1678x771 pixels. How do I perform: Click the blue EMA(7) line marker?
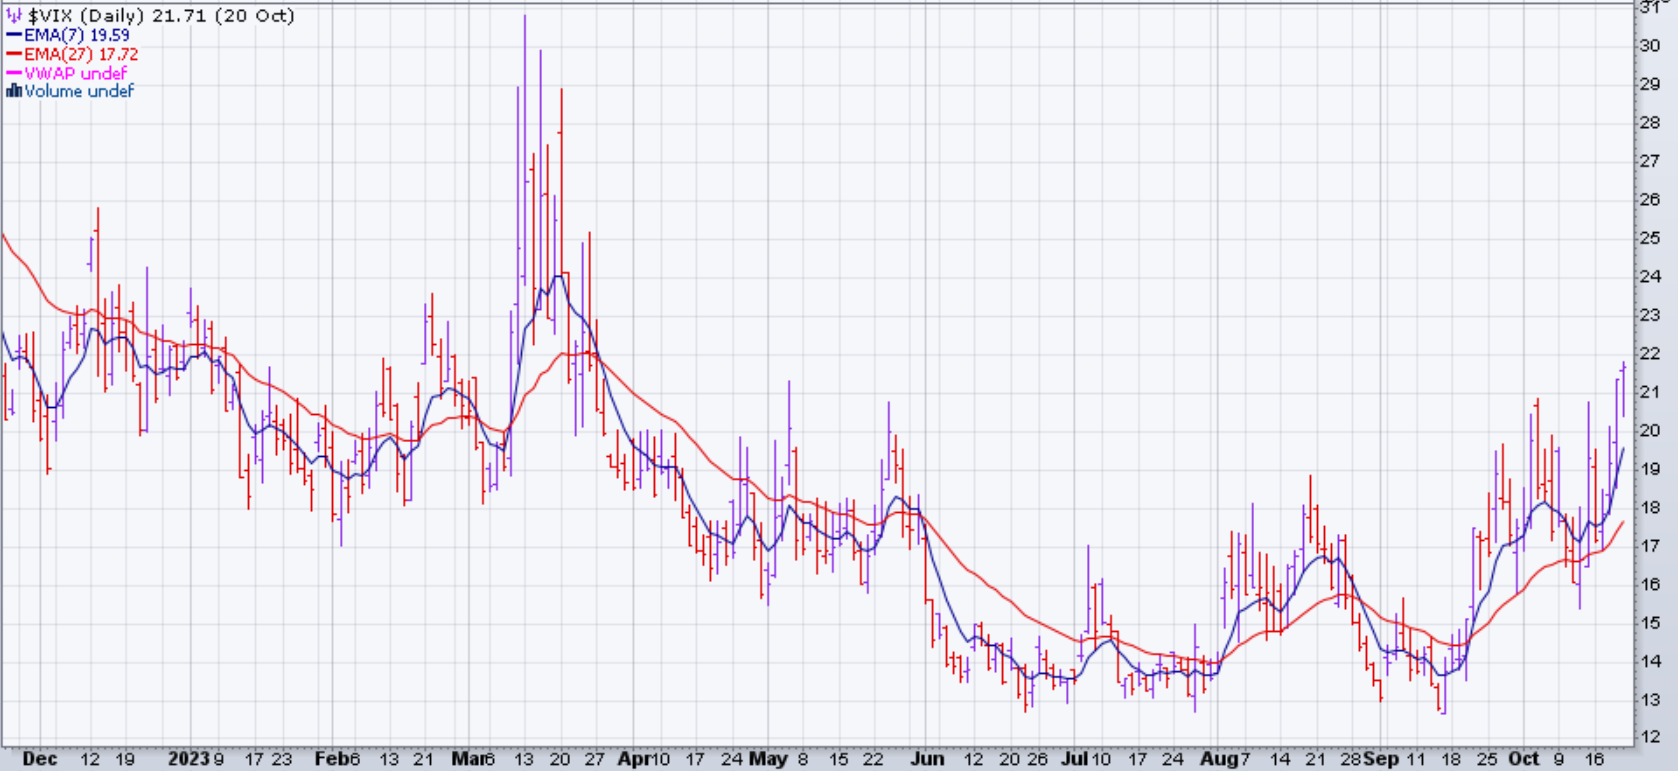coord(14,35)
